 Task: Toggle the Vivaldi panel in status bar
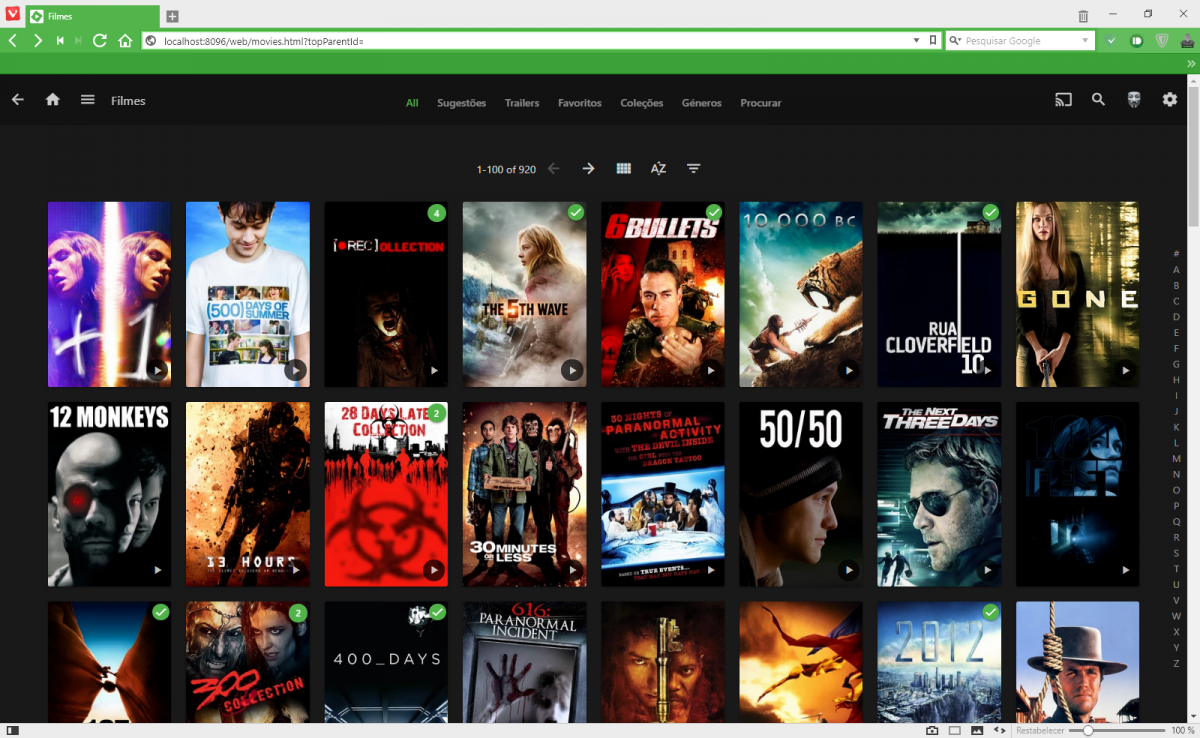point(13,731)
